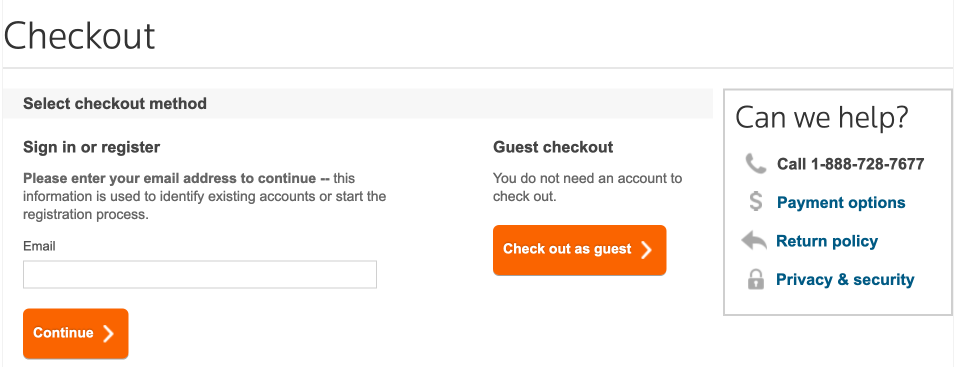
Task: Click the chevron arrow in guest checkout button
Action: pyautogui.click(x=646, y=250)
